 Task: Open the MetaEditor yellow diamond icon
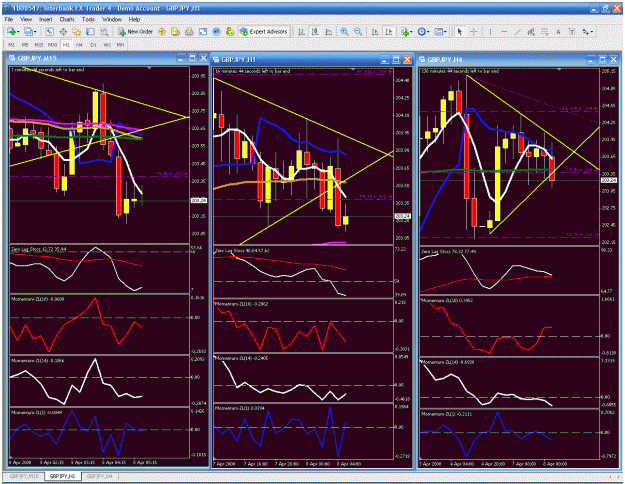162,31
